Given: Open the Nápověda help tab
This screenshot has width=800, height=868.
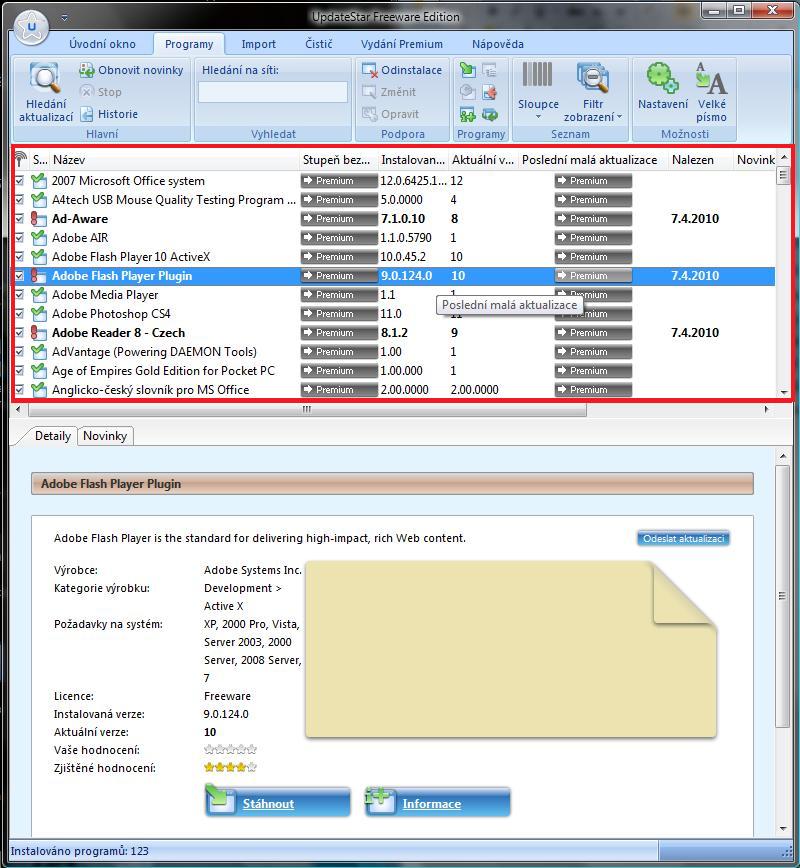Looking at the screenshot, I should (x=498, y=44).
